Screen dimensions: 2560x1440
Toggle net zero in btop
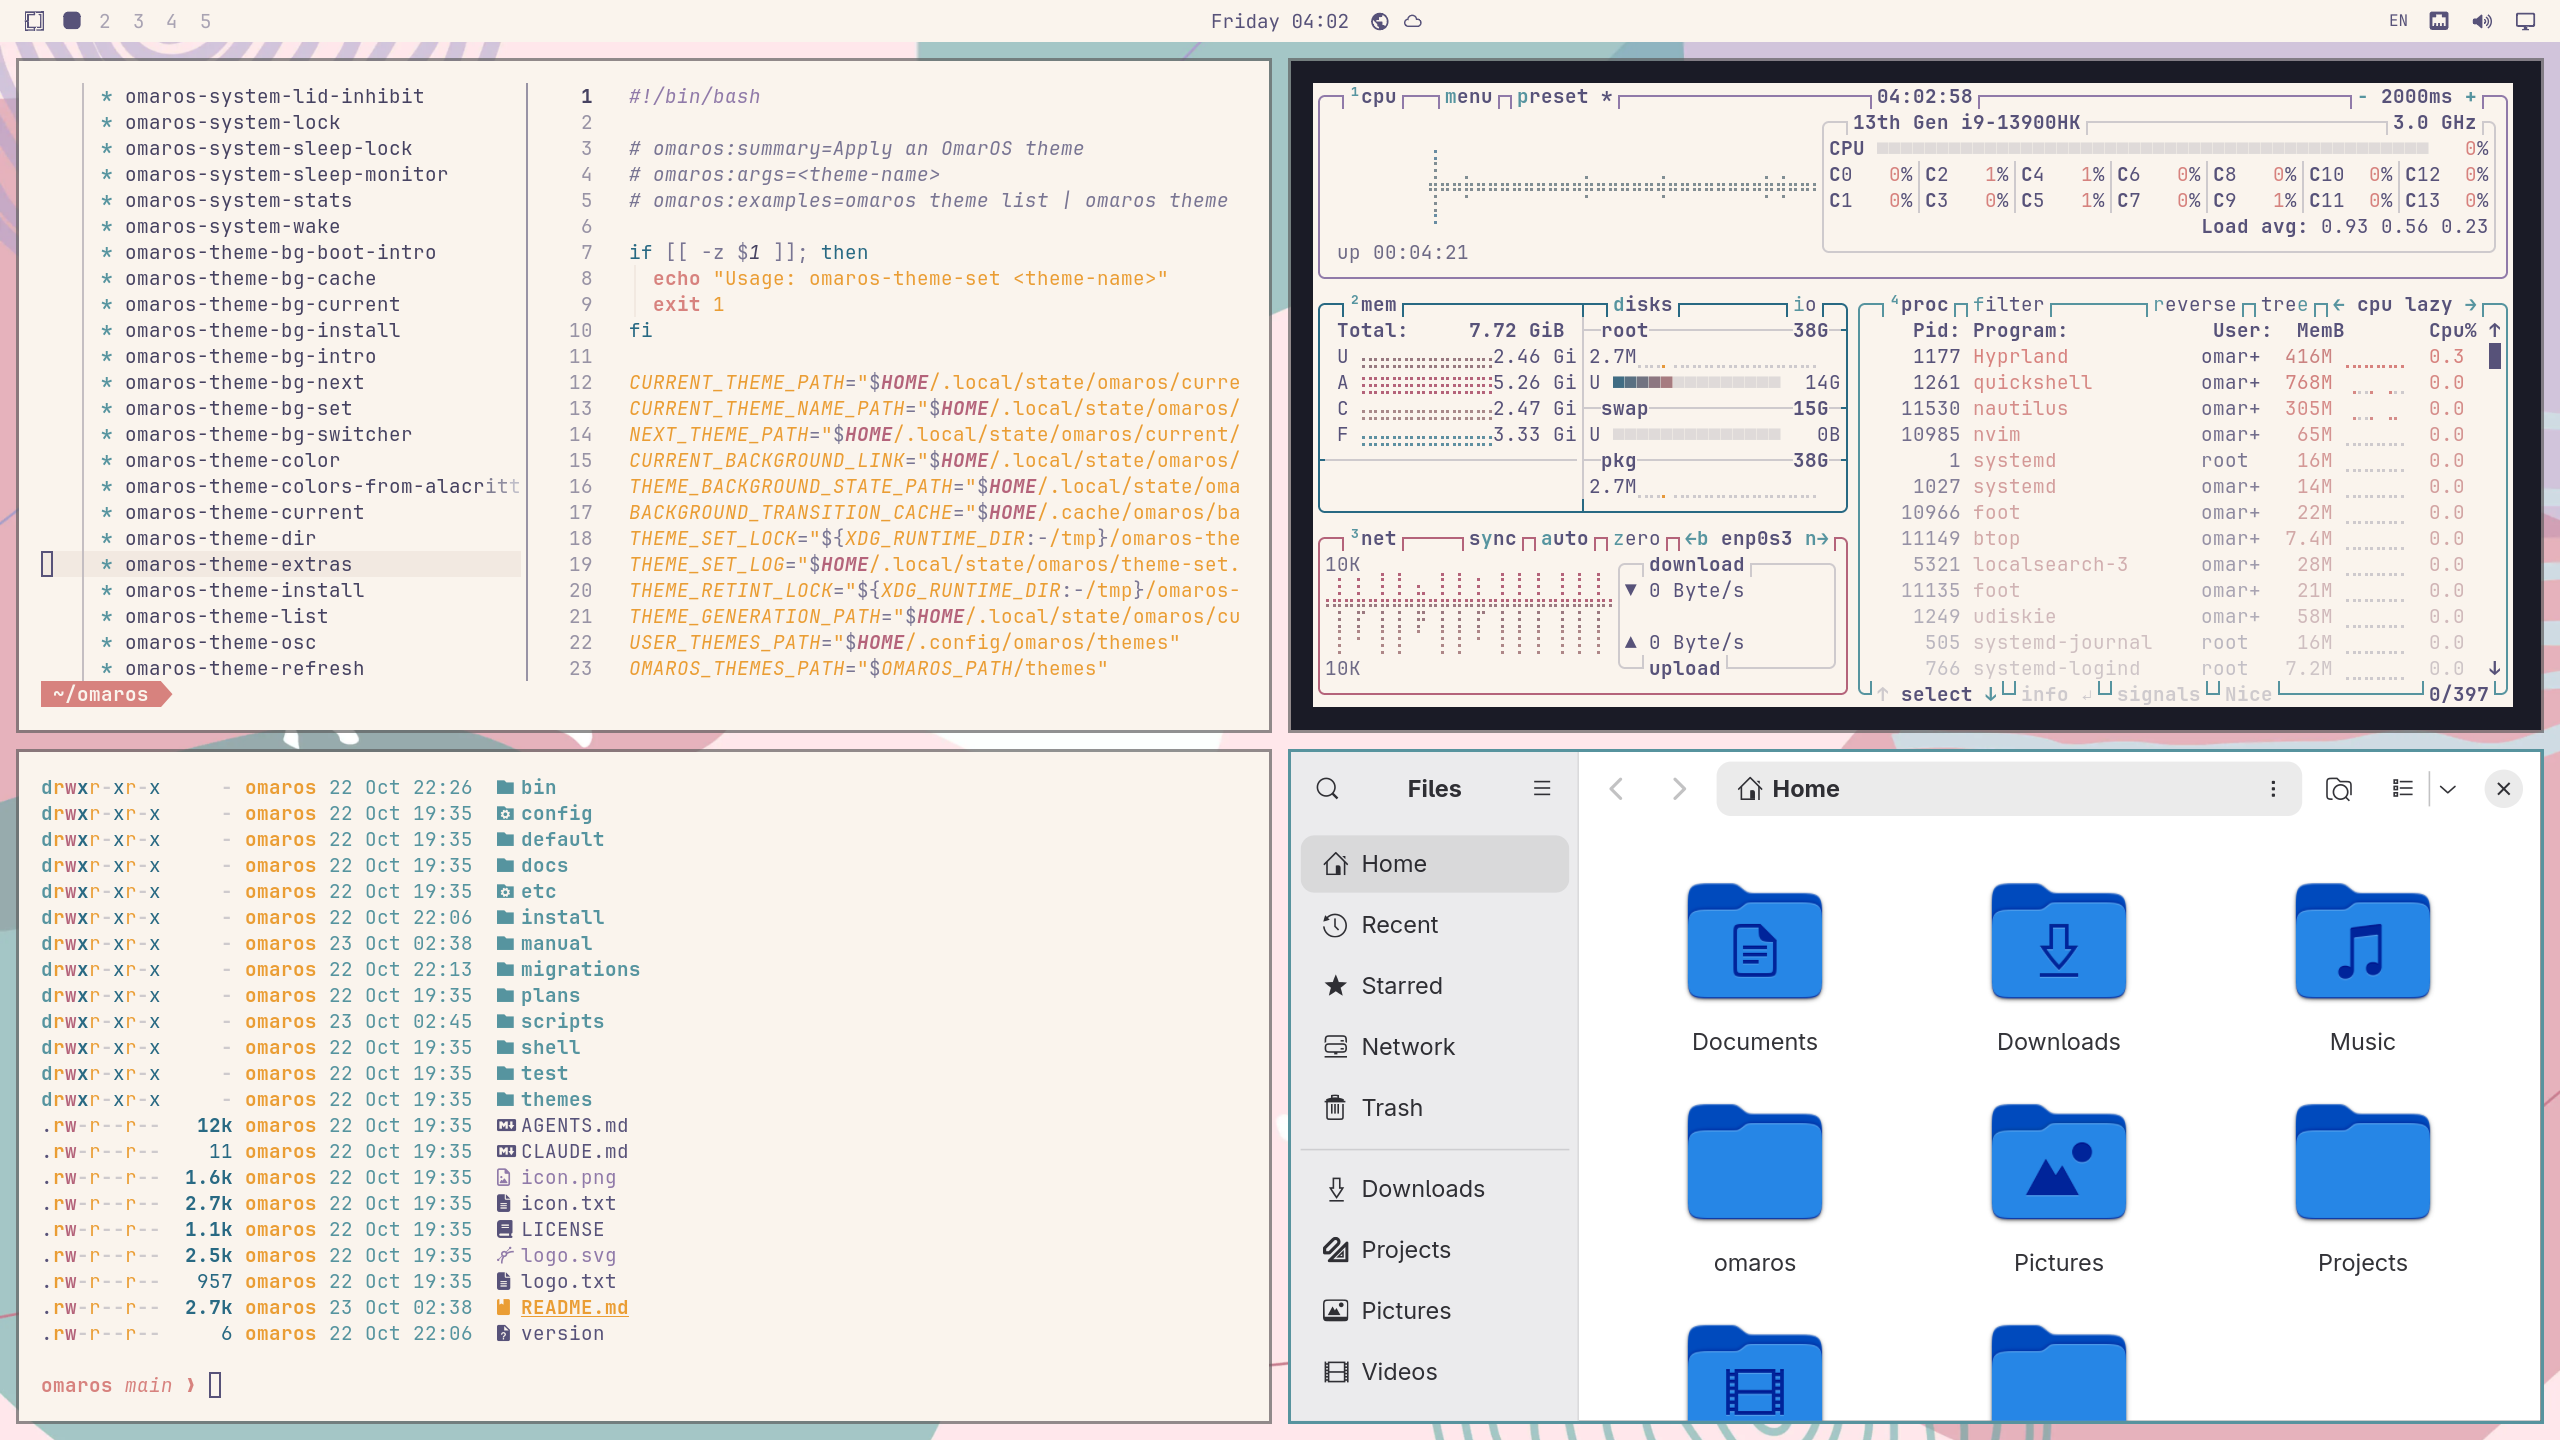1636,538
